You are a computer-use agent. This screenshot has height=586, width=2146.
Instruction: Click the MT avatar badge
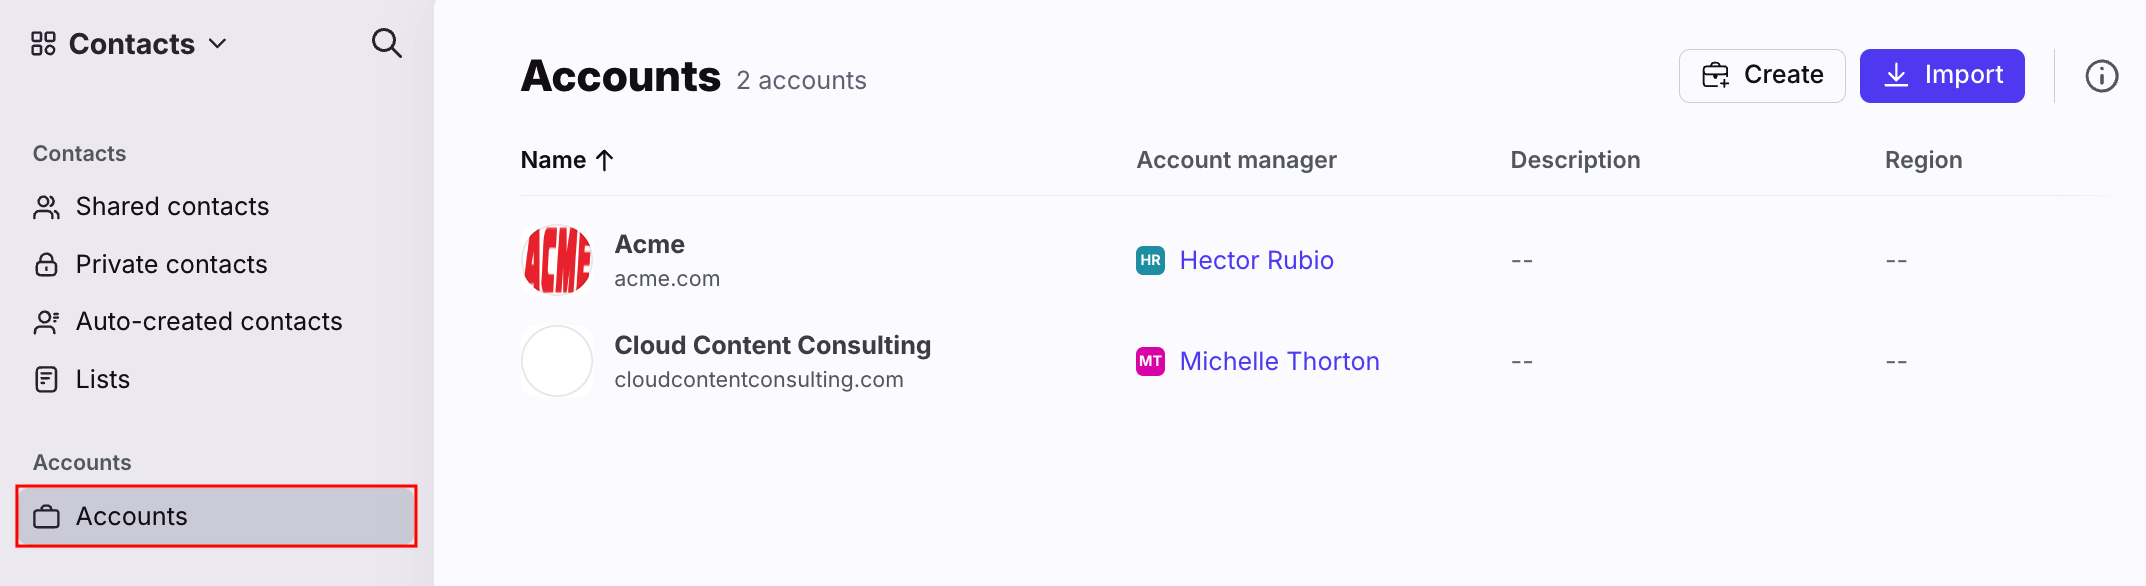1150,361
